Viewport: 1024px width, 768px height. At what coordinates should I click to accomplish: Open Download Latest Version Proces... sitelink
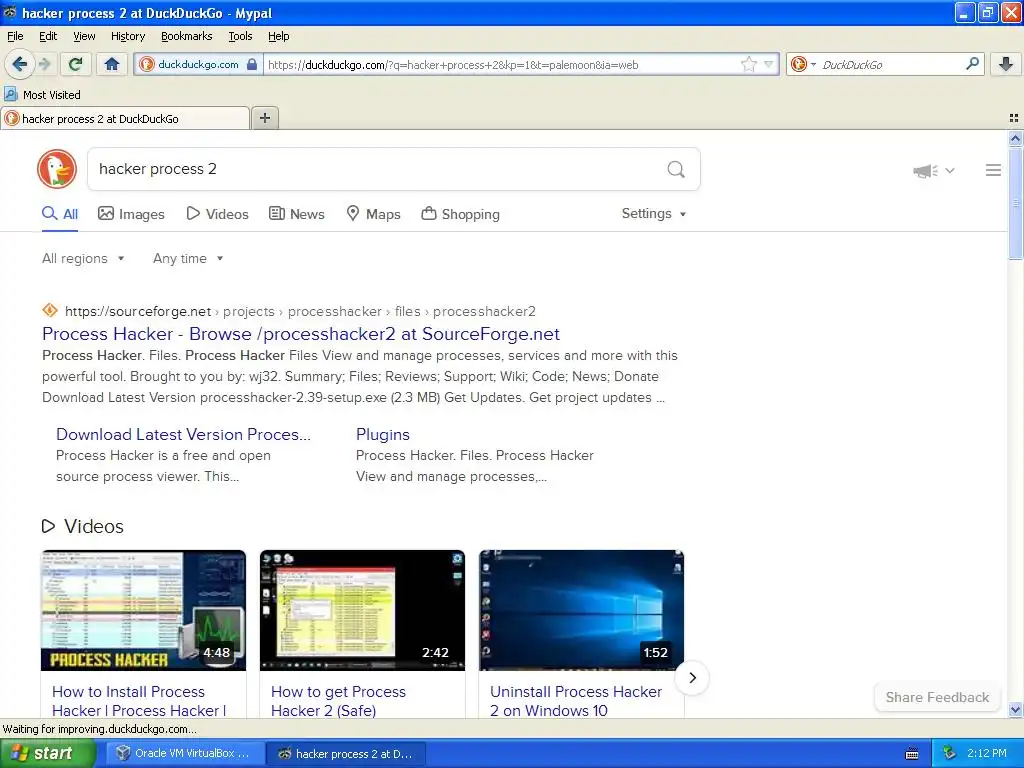[x=183, y=434]
